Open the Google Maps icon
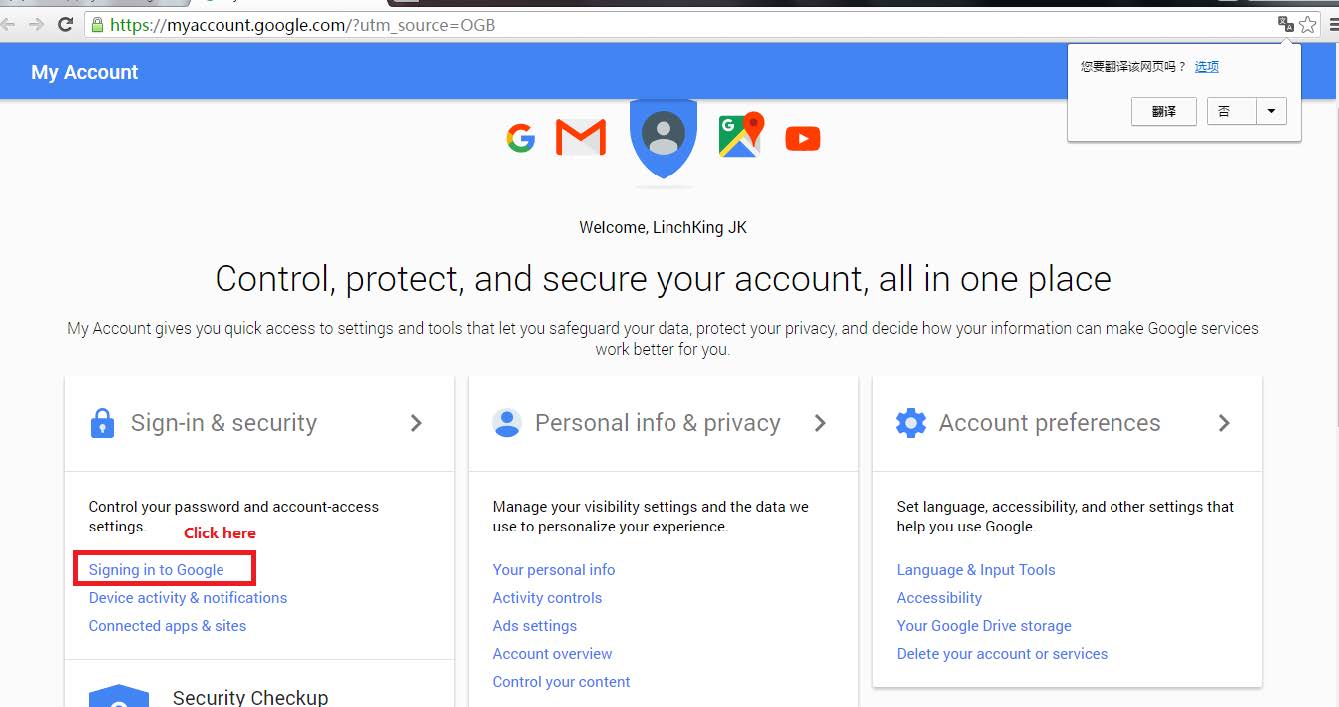The height and width of the screenshot is (707, 1339). (x=741, y=135)
